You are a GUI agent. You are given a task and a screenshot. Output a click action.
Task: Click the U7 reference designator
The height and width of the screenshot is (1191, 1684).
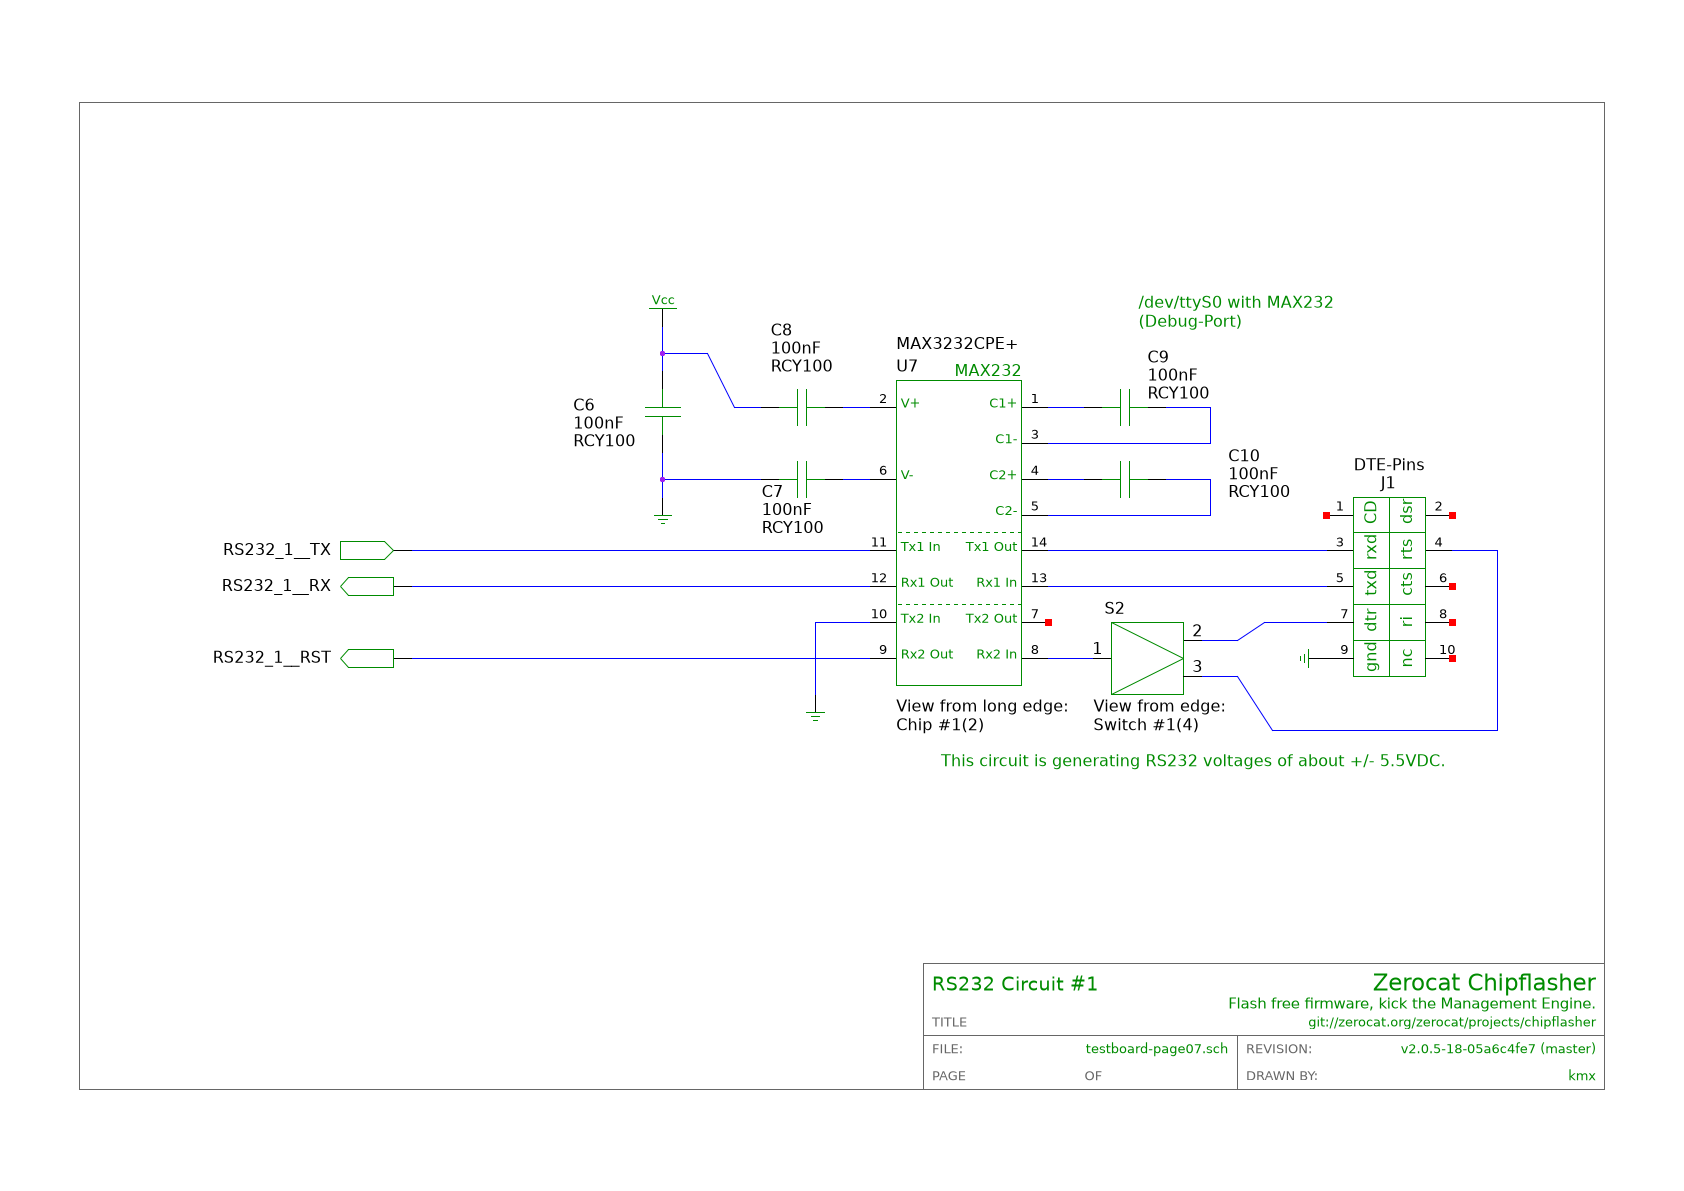(x=907, y=366)
